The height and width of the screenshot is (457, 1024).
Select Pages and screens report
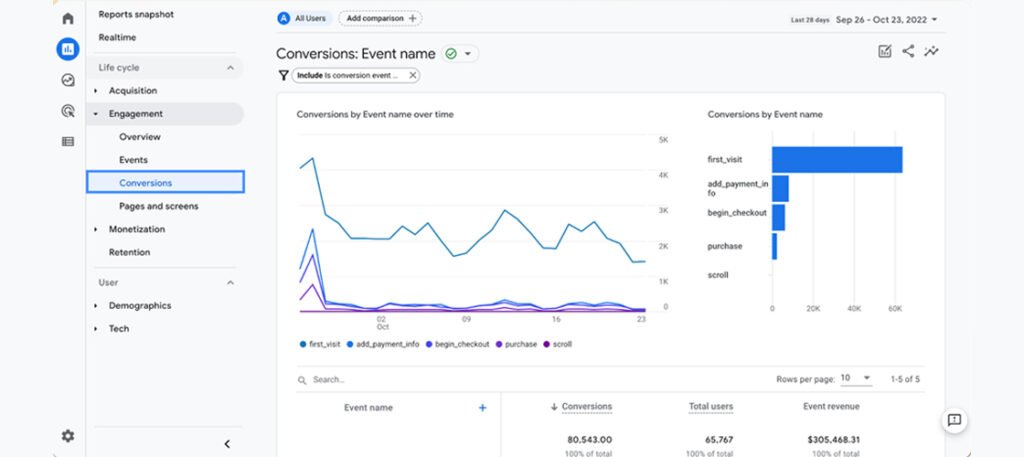point(158,206)
